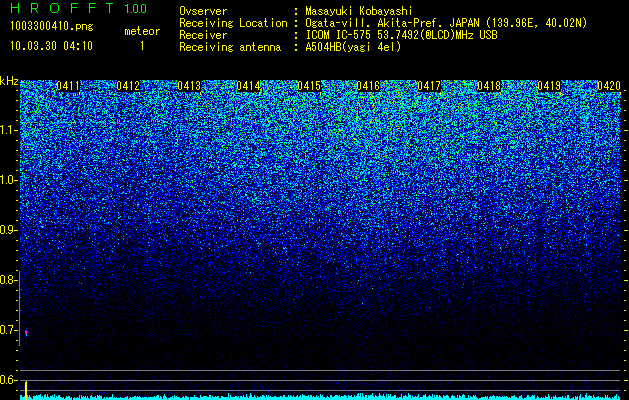This screenshot has height=400, width=629.
Task: Click the HROFFT title text
Action: [62, 8]
